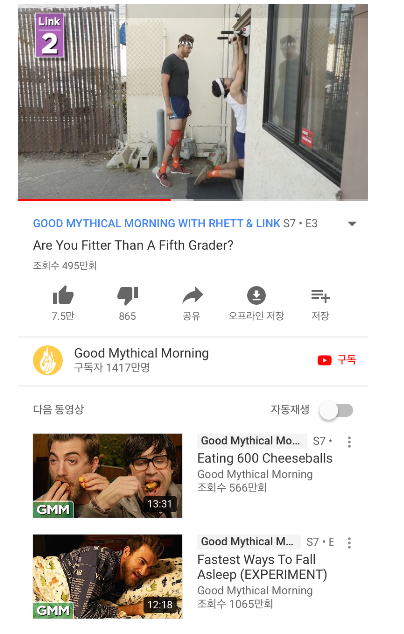Viewport: 404px width, 634px height.
Task: Open options menu for Fastest Ways To Fall Asleep
Action: [x=349, y=543]
